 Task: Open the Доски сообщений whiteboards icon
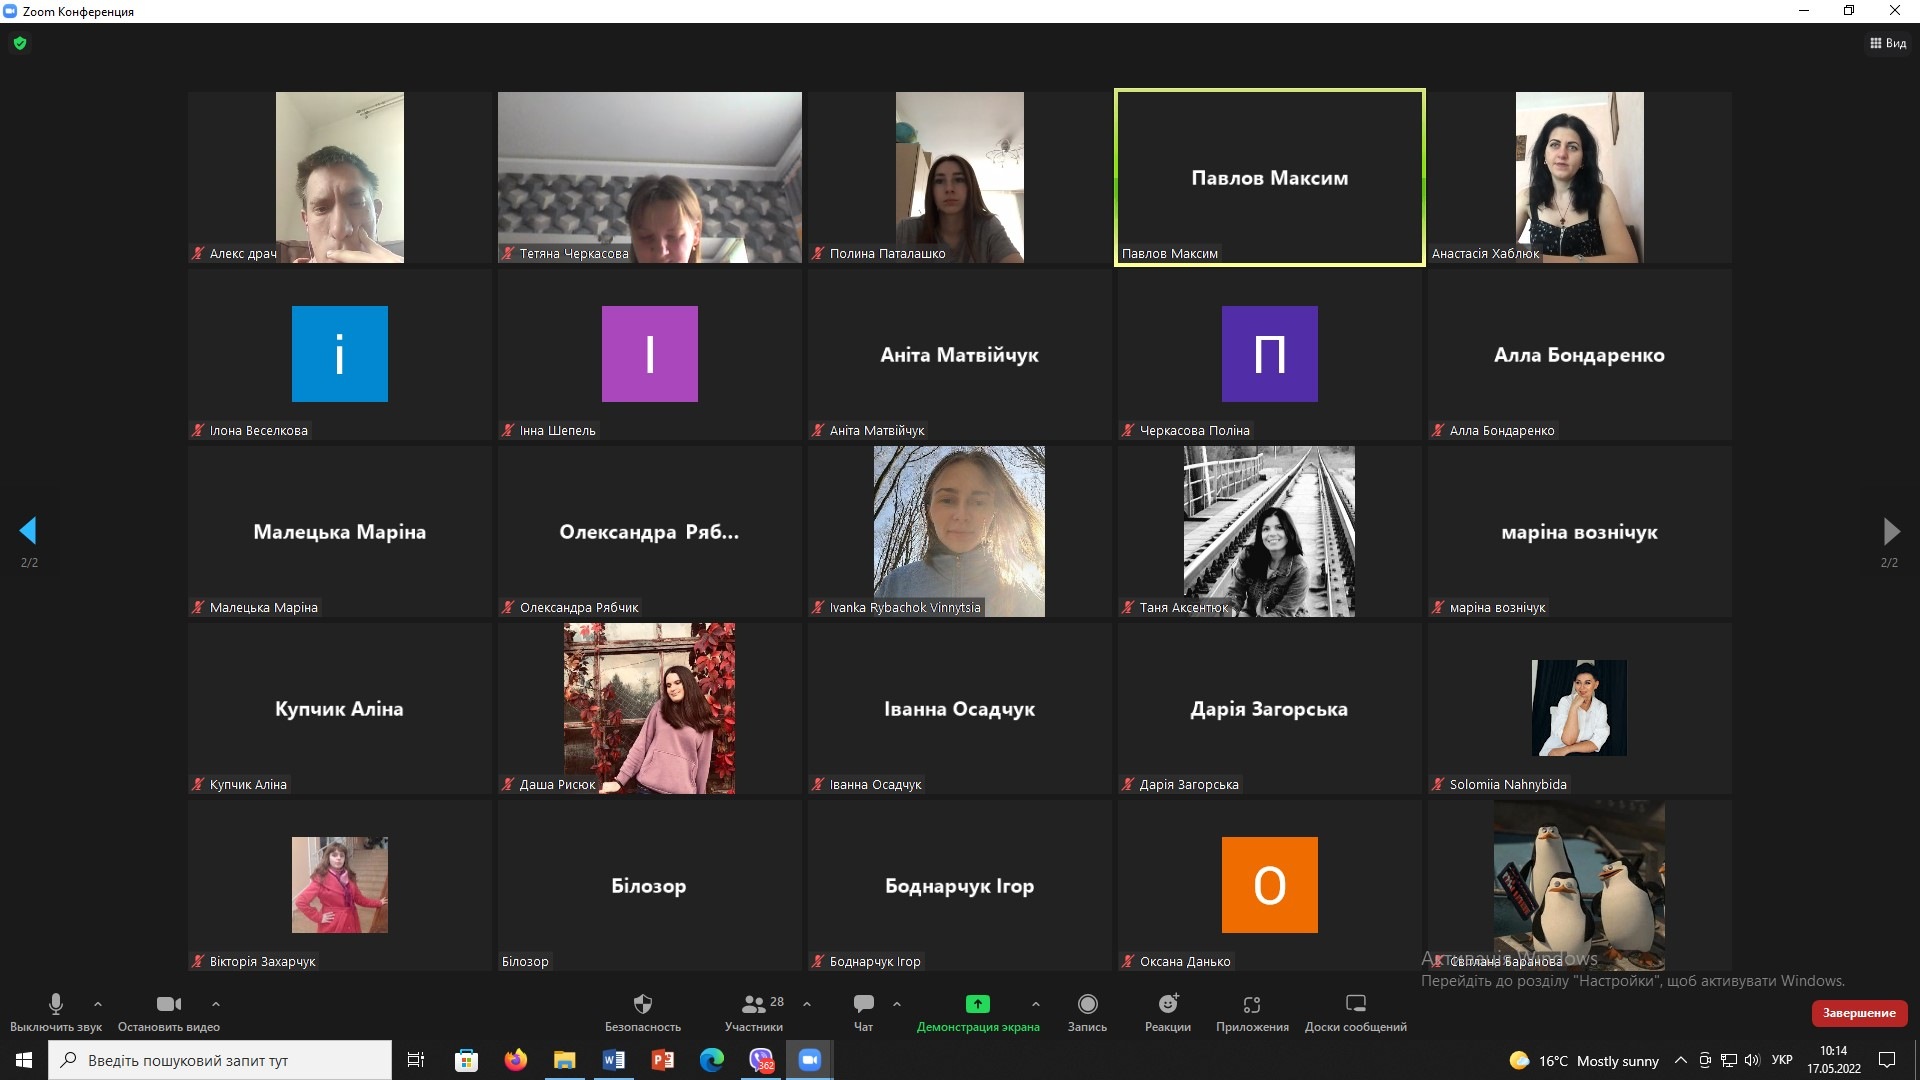[x=1355, y=1004]
